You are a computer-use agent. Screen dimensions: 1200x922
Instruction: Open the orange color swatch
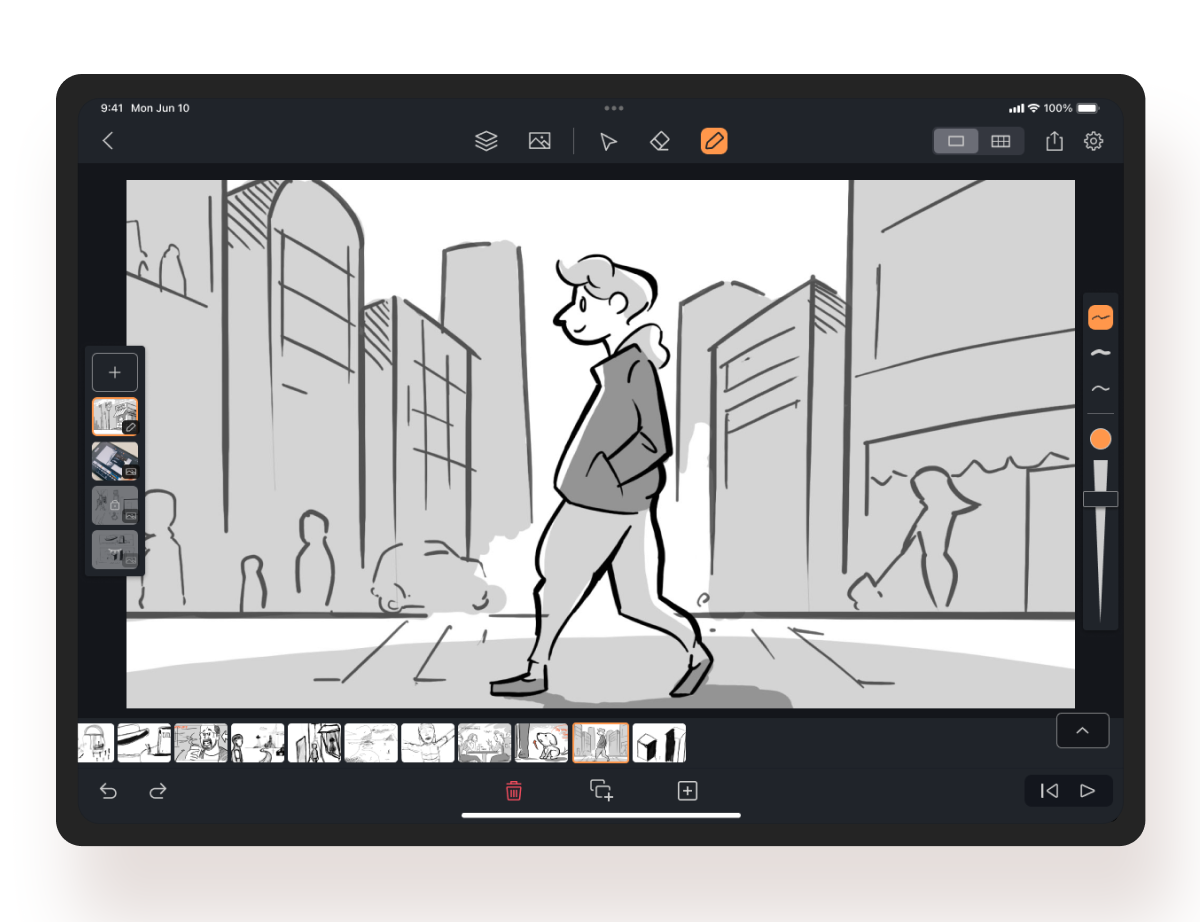coord(1101,439)
